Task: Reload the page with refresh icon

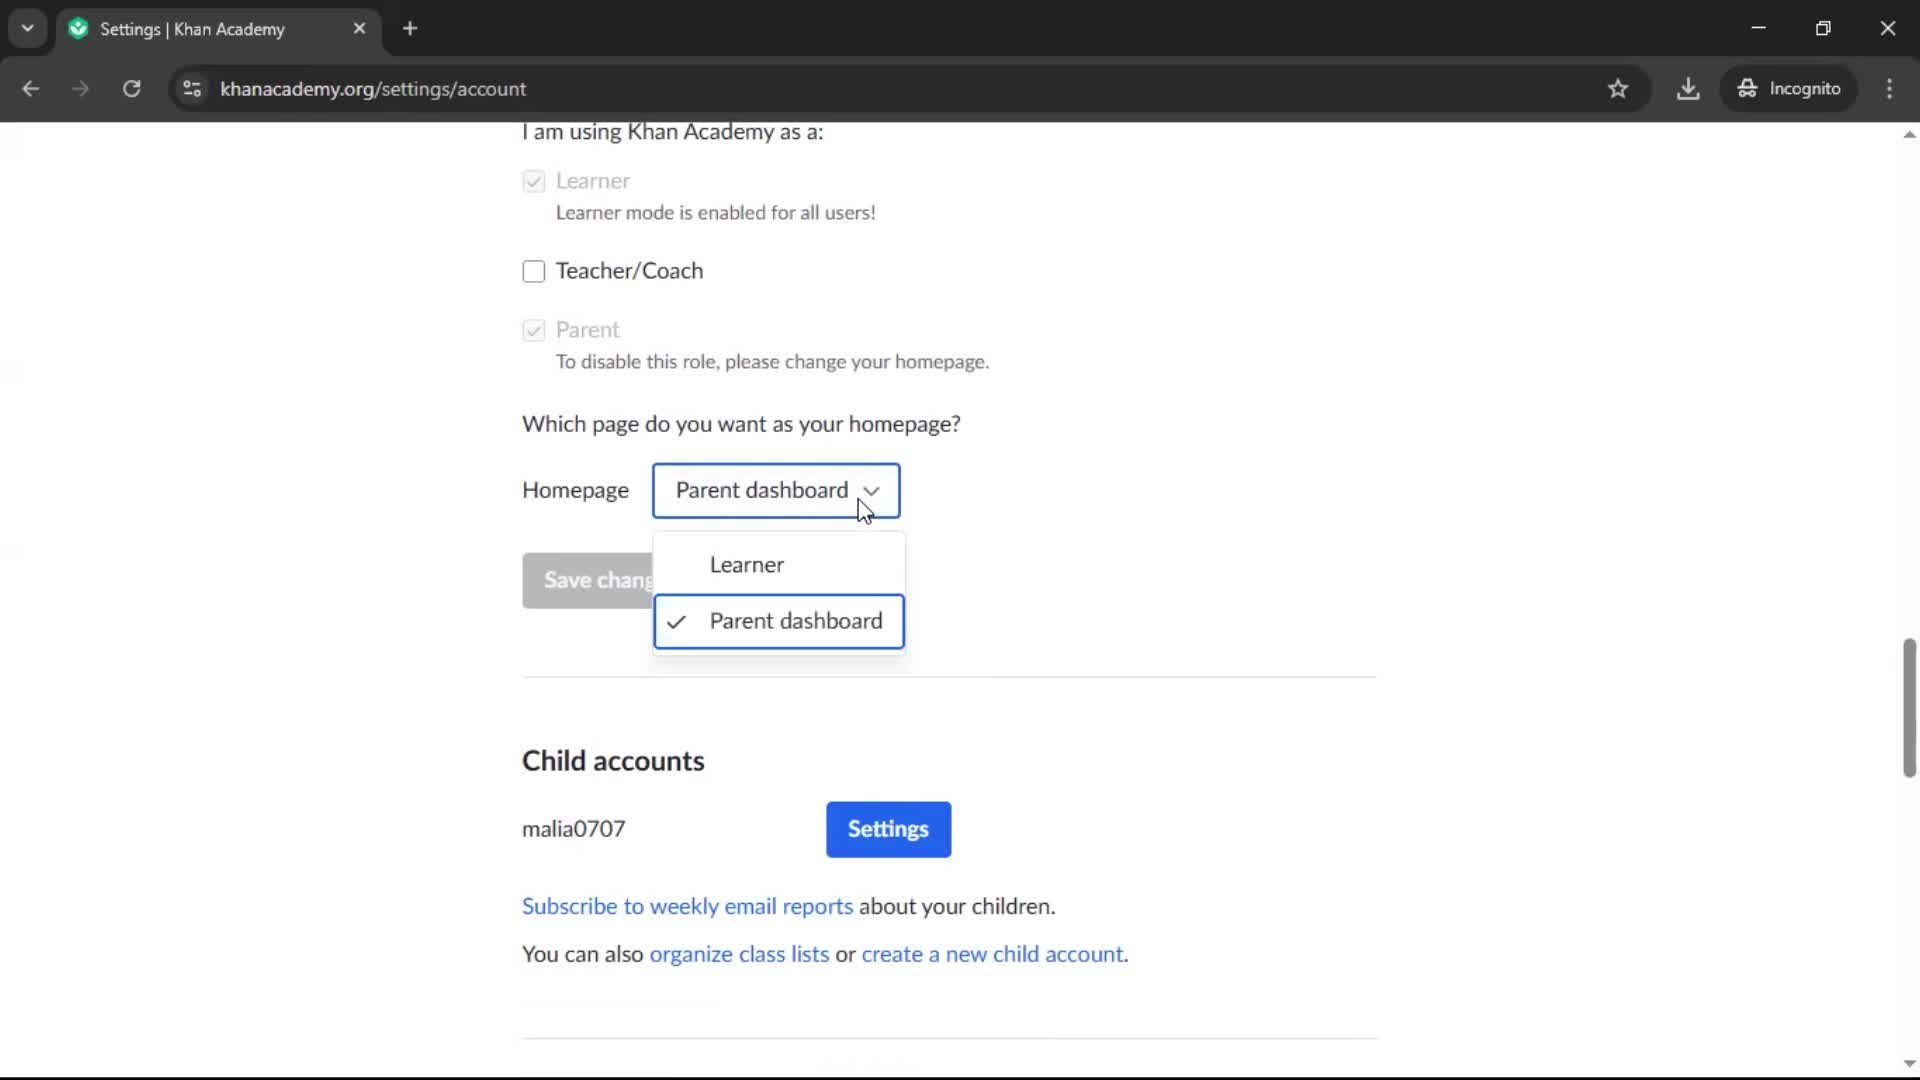Action: pos(131,89)
